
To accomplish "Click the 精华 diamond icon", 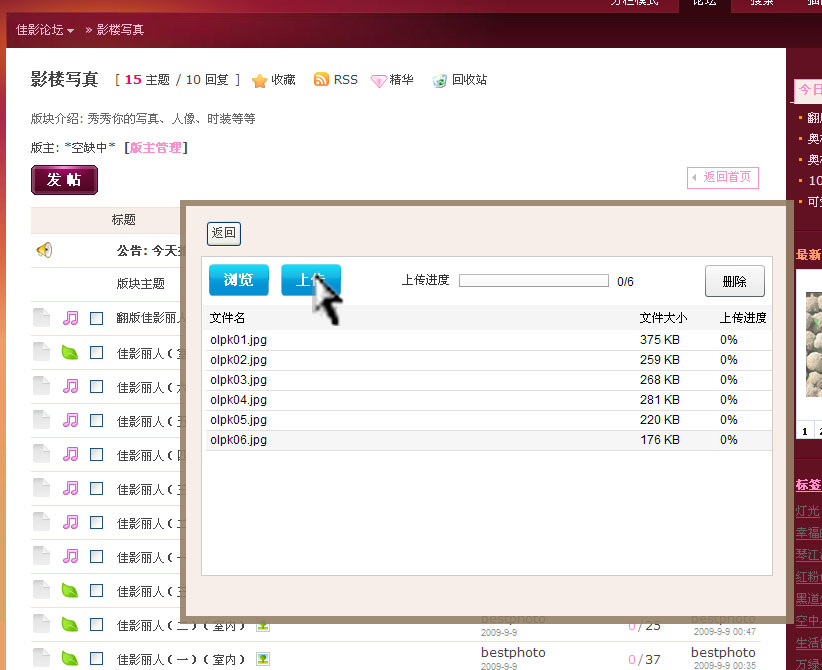I will pos(379,80).
